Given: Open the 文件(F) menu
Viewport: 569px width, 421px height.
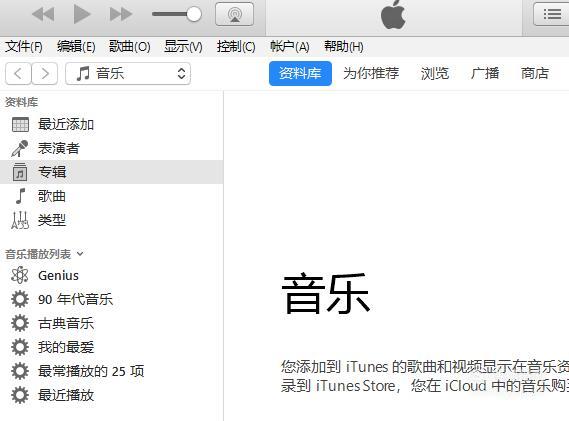Looking at the screenshot, I should 24,46.
